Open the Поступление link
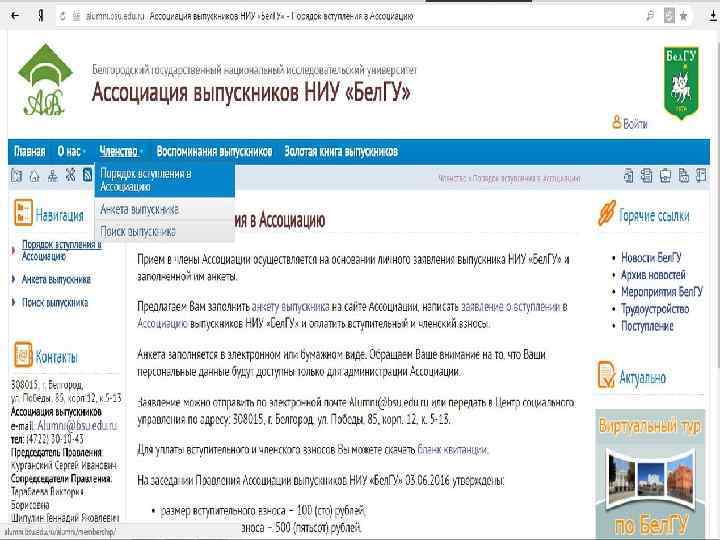 [x=647, y=326]
